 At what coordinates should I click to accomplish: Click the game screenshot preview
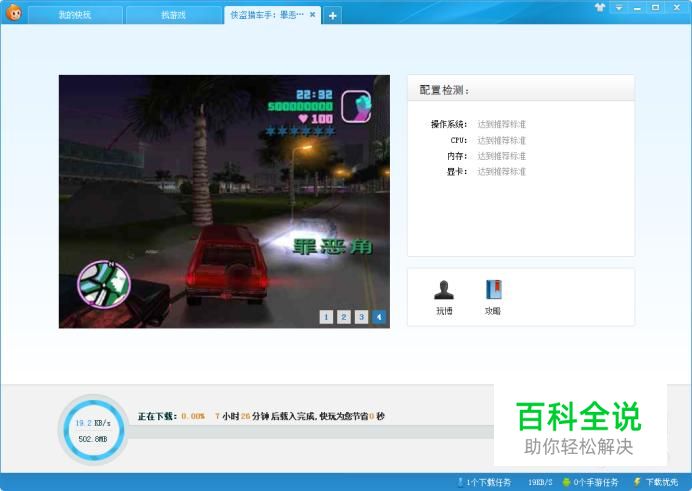[x=224, y=202]
